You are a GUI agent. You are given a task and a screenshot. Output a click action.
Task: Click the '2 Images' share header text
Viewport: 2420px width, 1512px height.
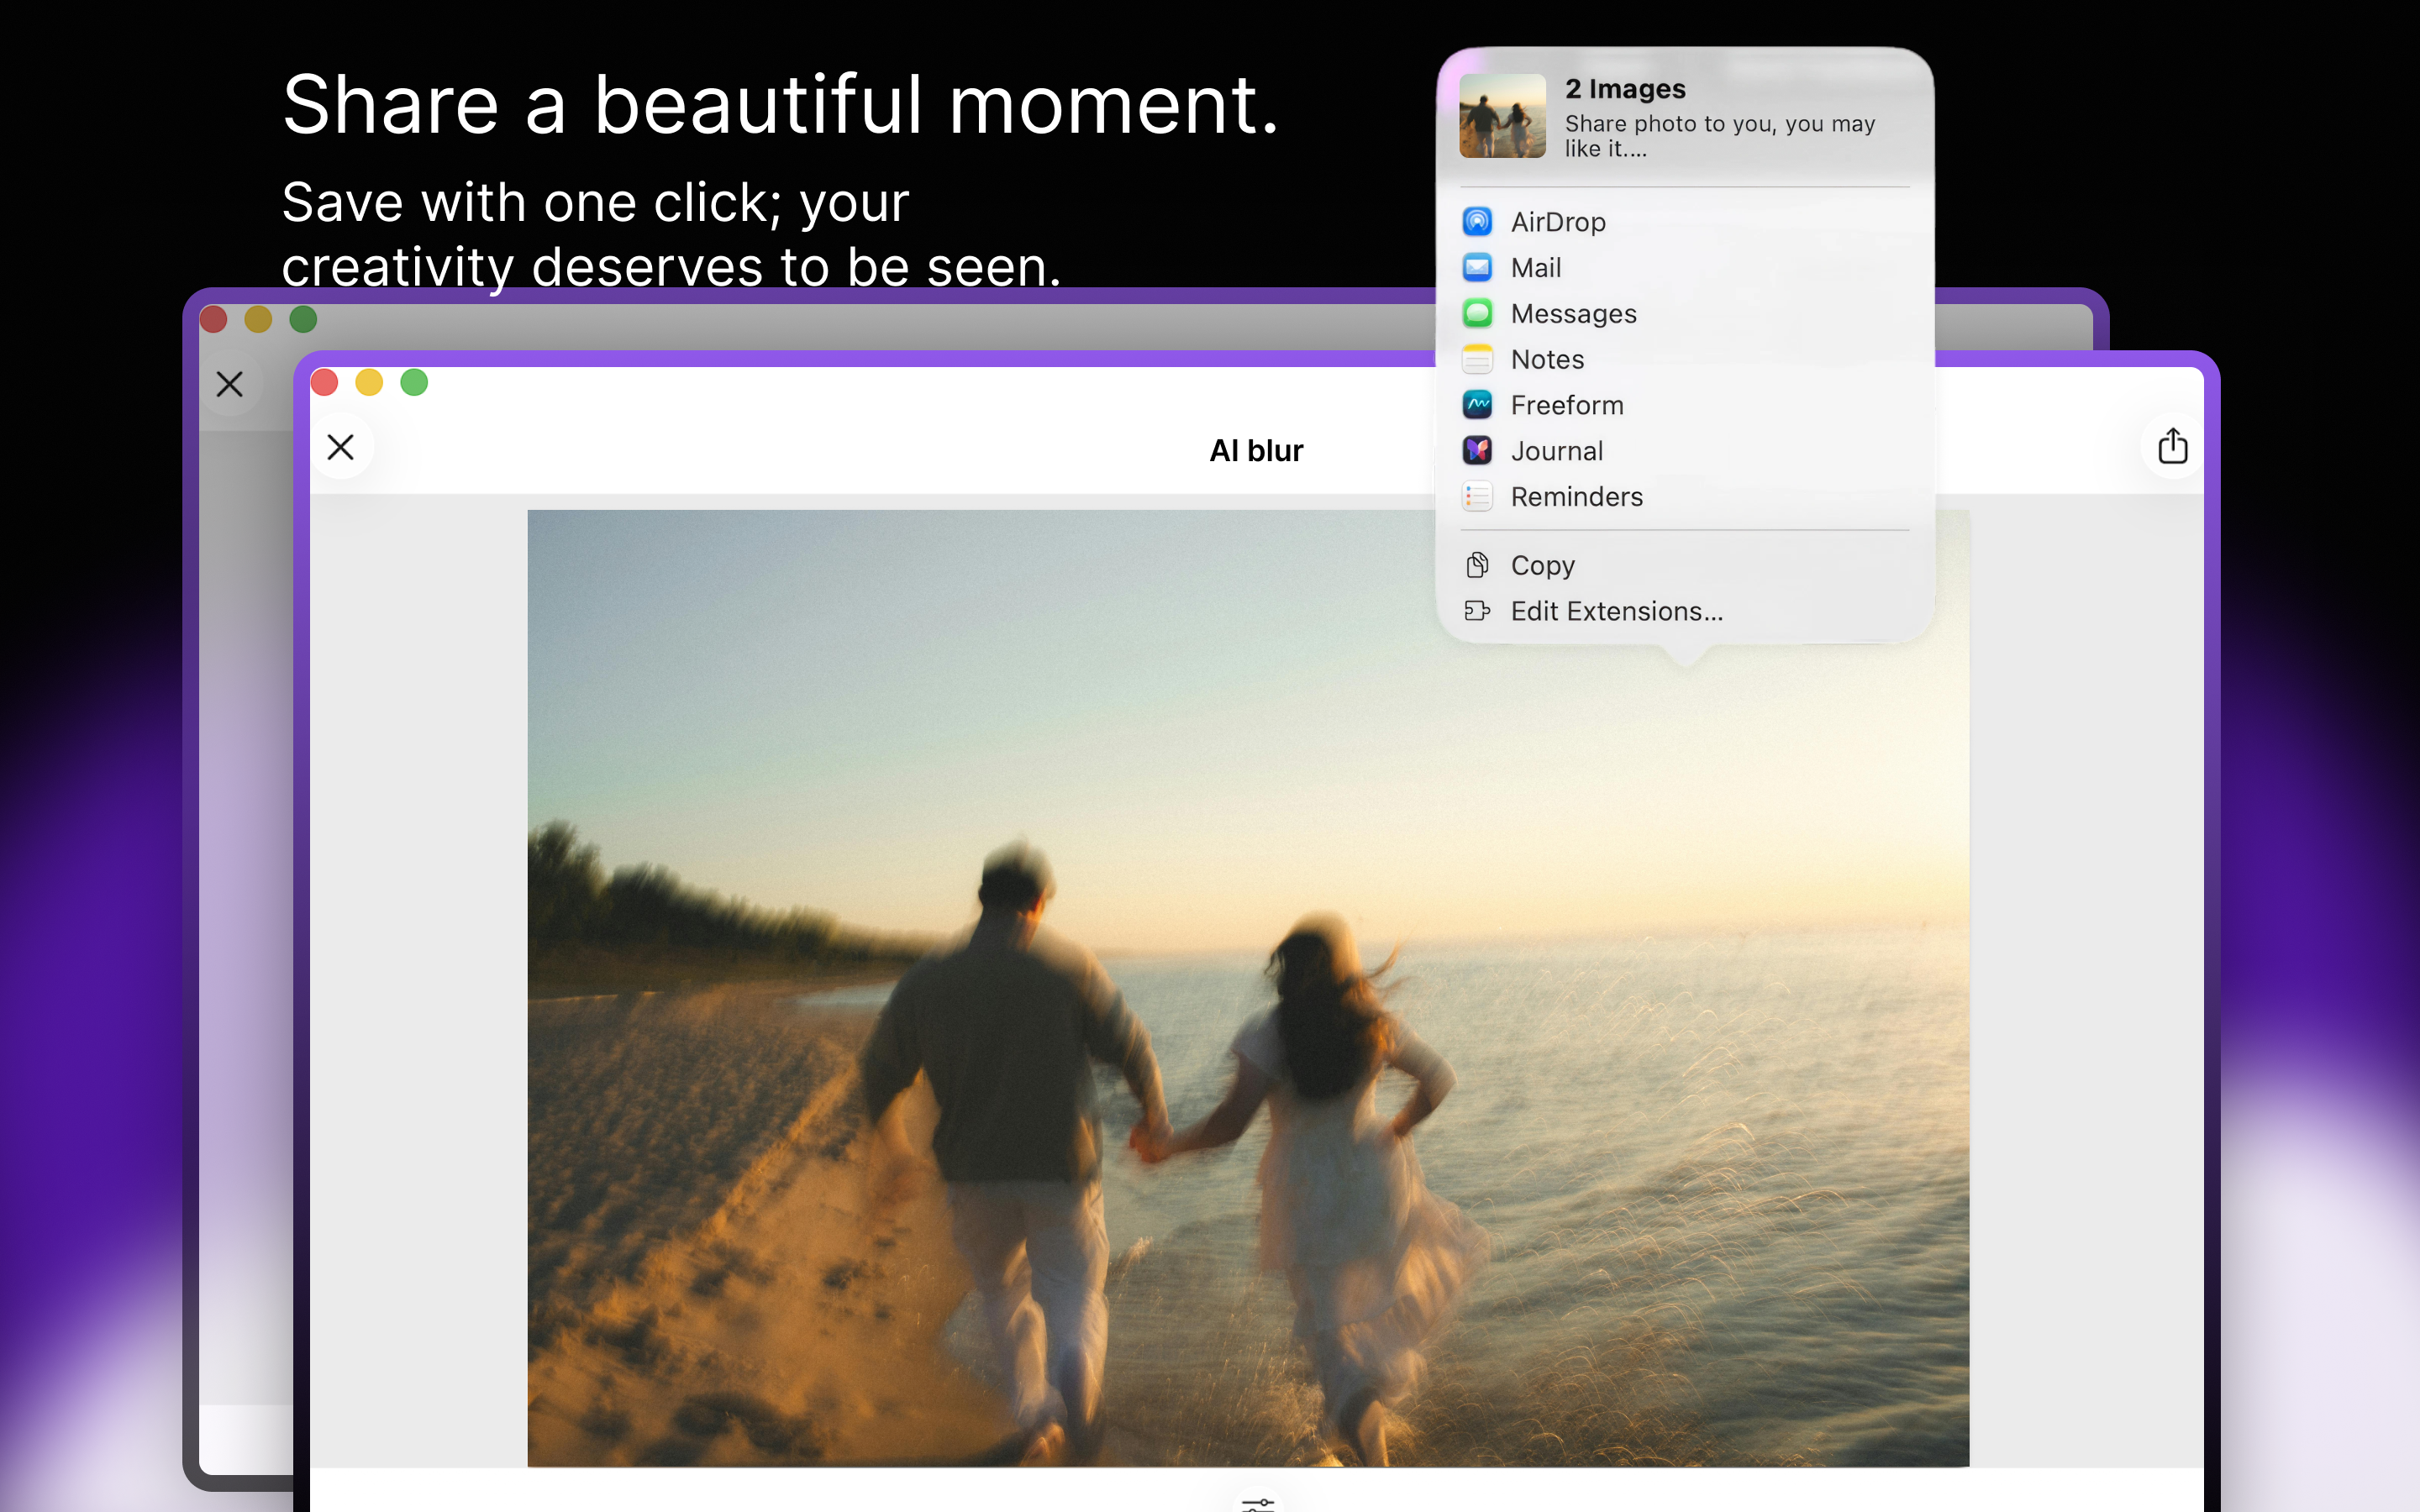[1625, 89]
